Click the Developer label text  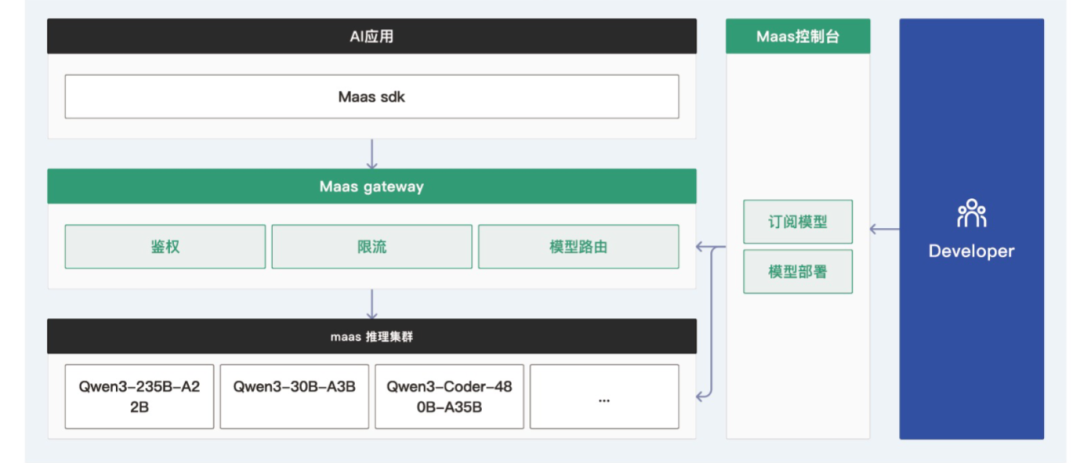click(x=971, y=251)
